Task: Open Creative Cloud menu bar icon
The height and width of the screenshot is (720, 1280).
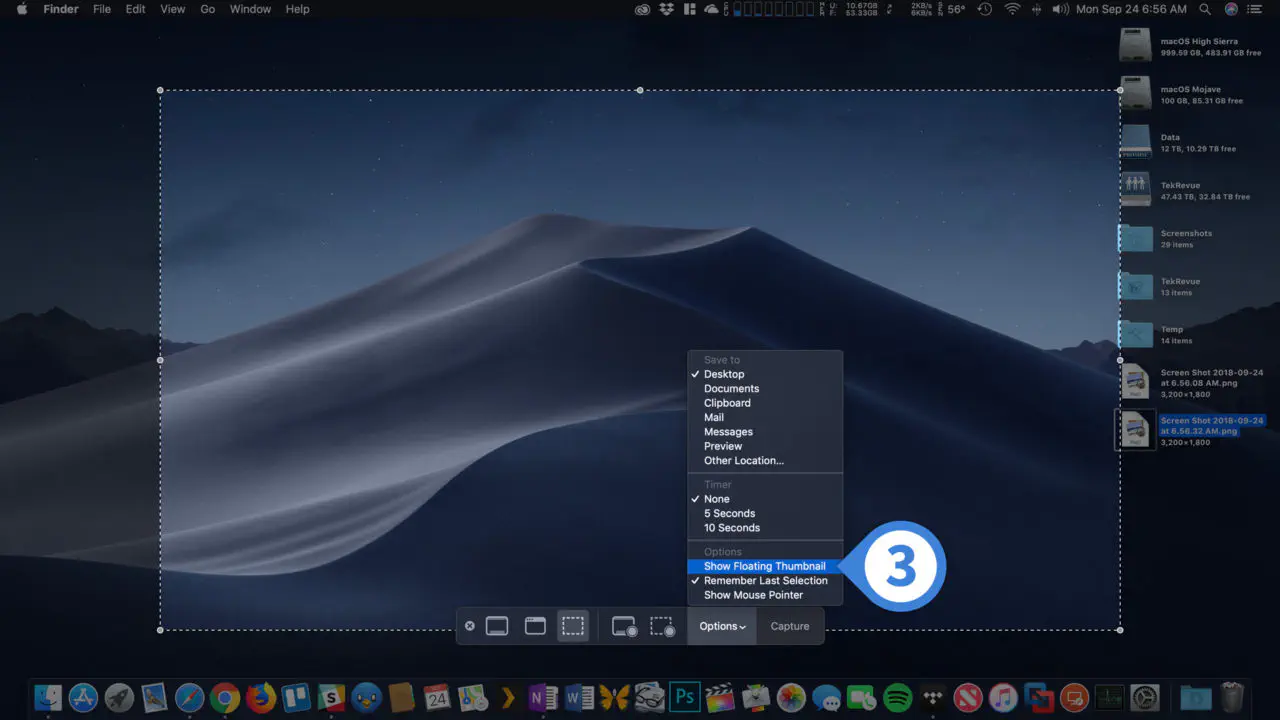Action: click(x=643, y=9)
